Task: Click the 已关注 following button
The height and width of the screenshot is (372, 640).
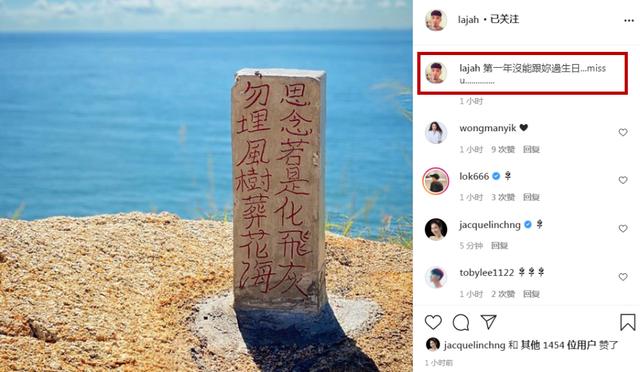Action: tap(504, 19)
